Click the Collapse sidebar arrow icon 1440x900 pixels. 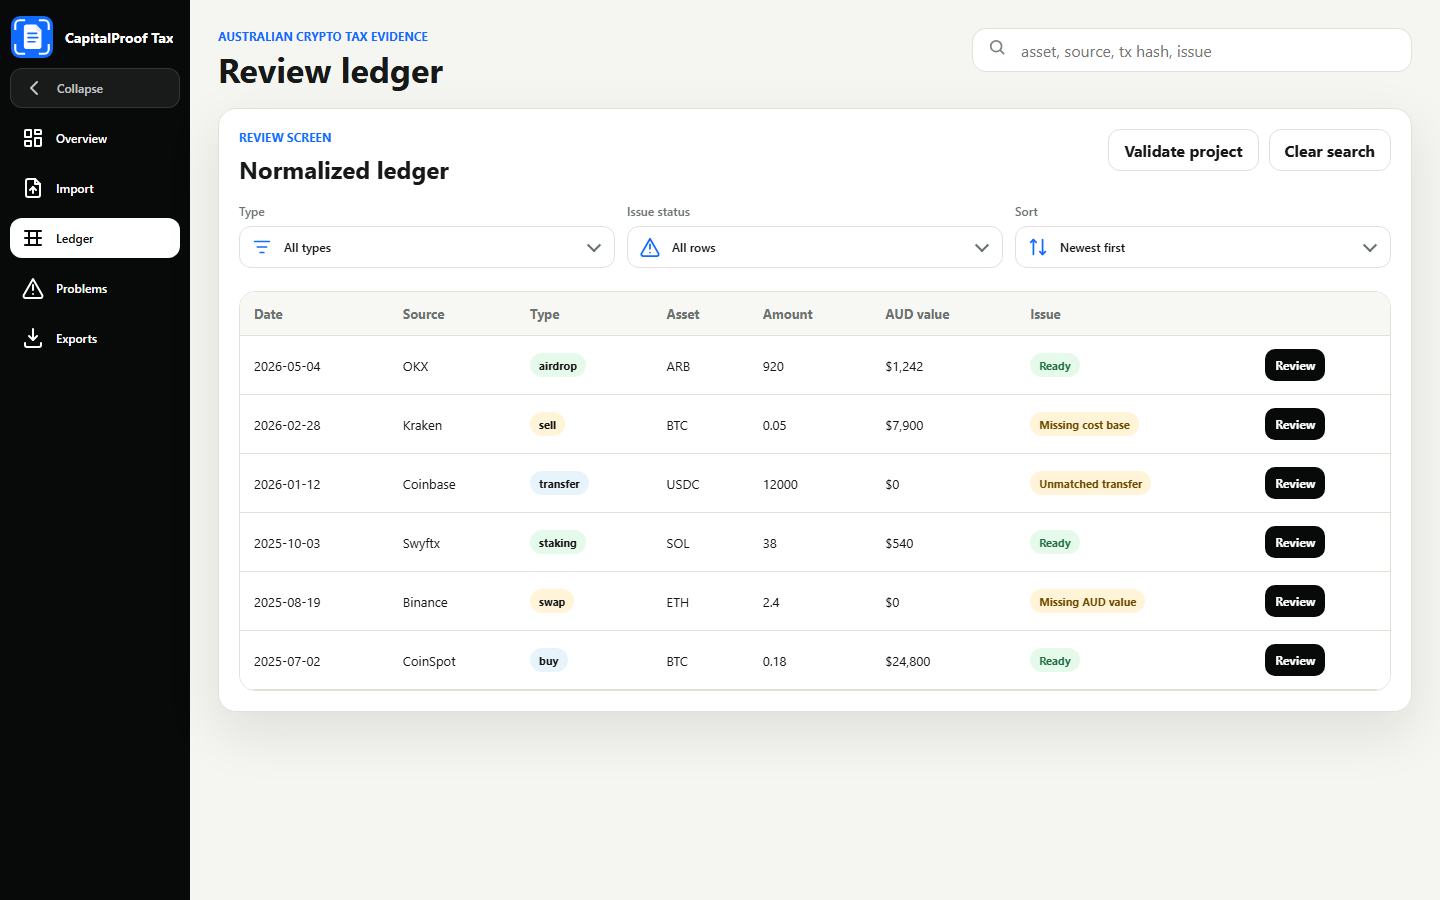(34, 88)
